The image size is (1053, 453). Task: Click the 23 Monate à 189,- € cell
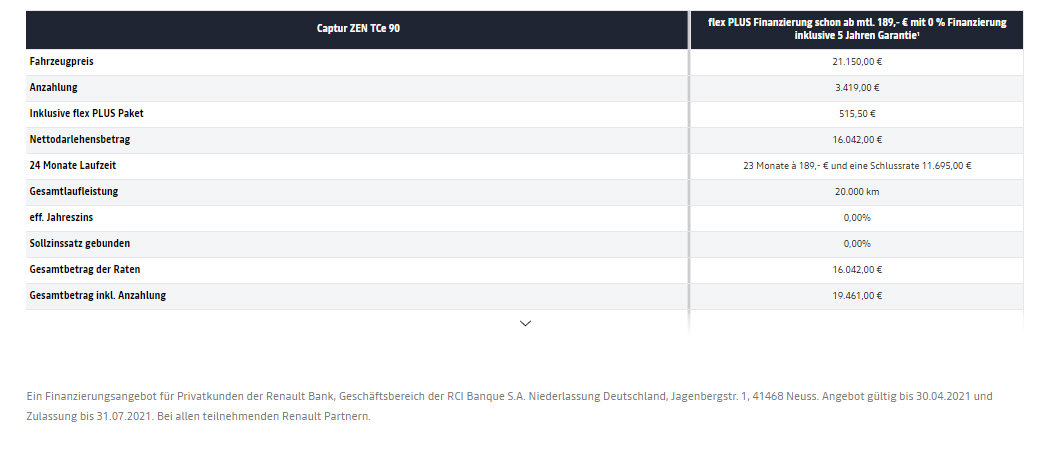(857, 166)
